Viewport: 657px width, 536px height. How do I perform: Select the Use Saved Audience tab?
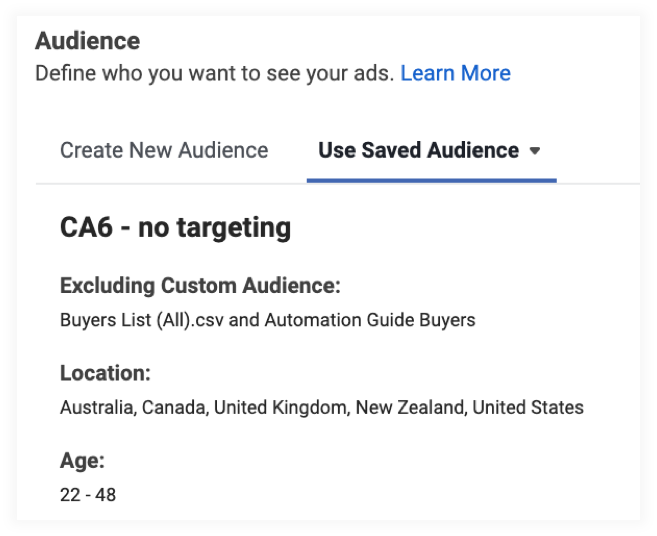pyautogui.click(x=418, y=151)
